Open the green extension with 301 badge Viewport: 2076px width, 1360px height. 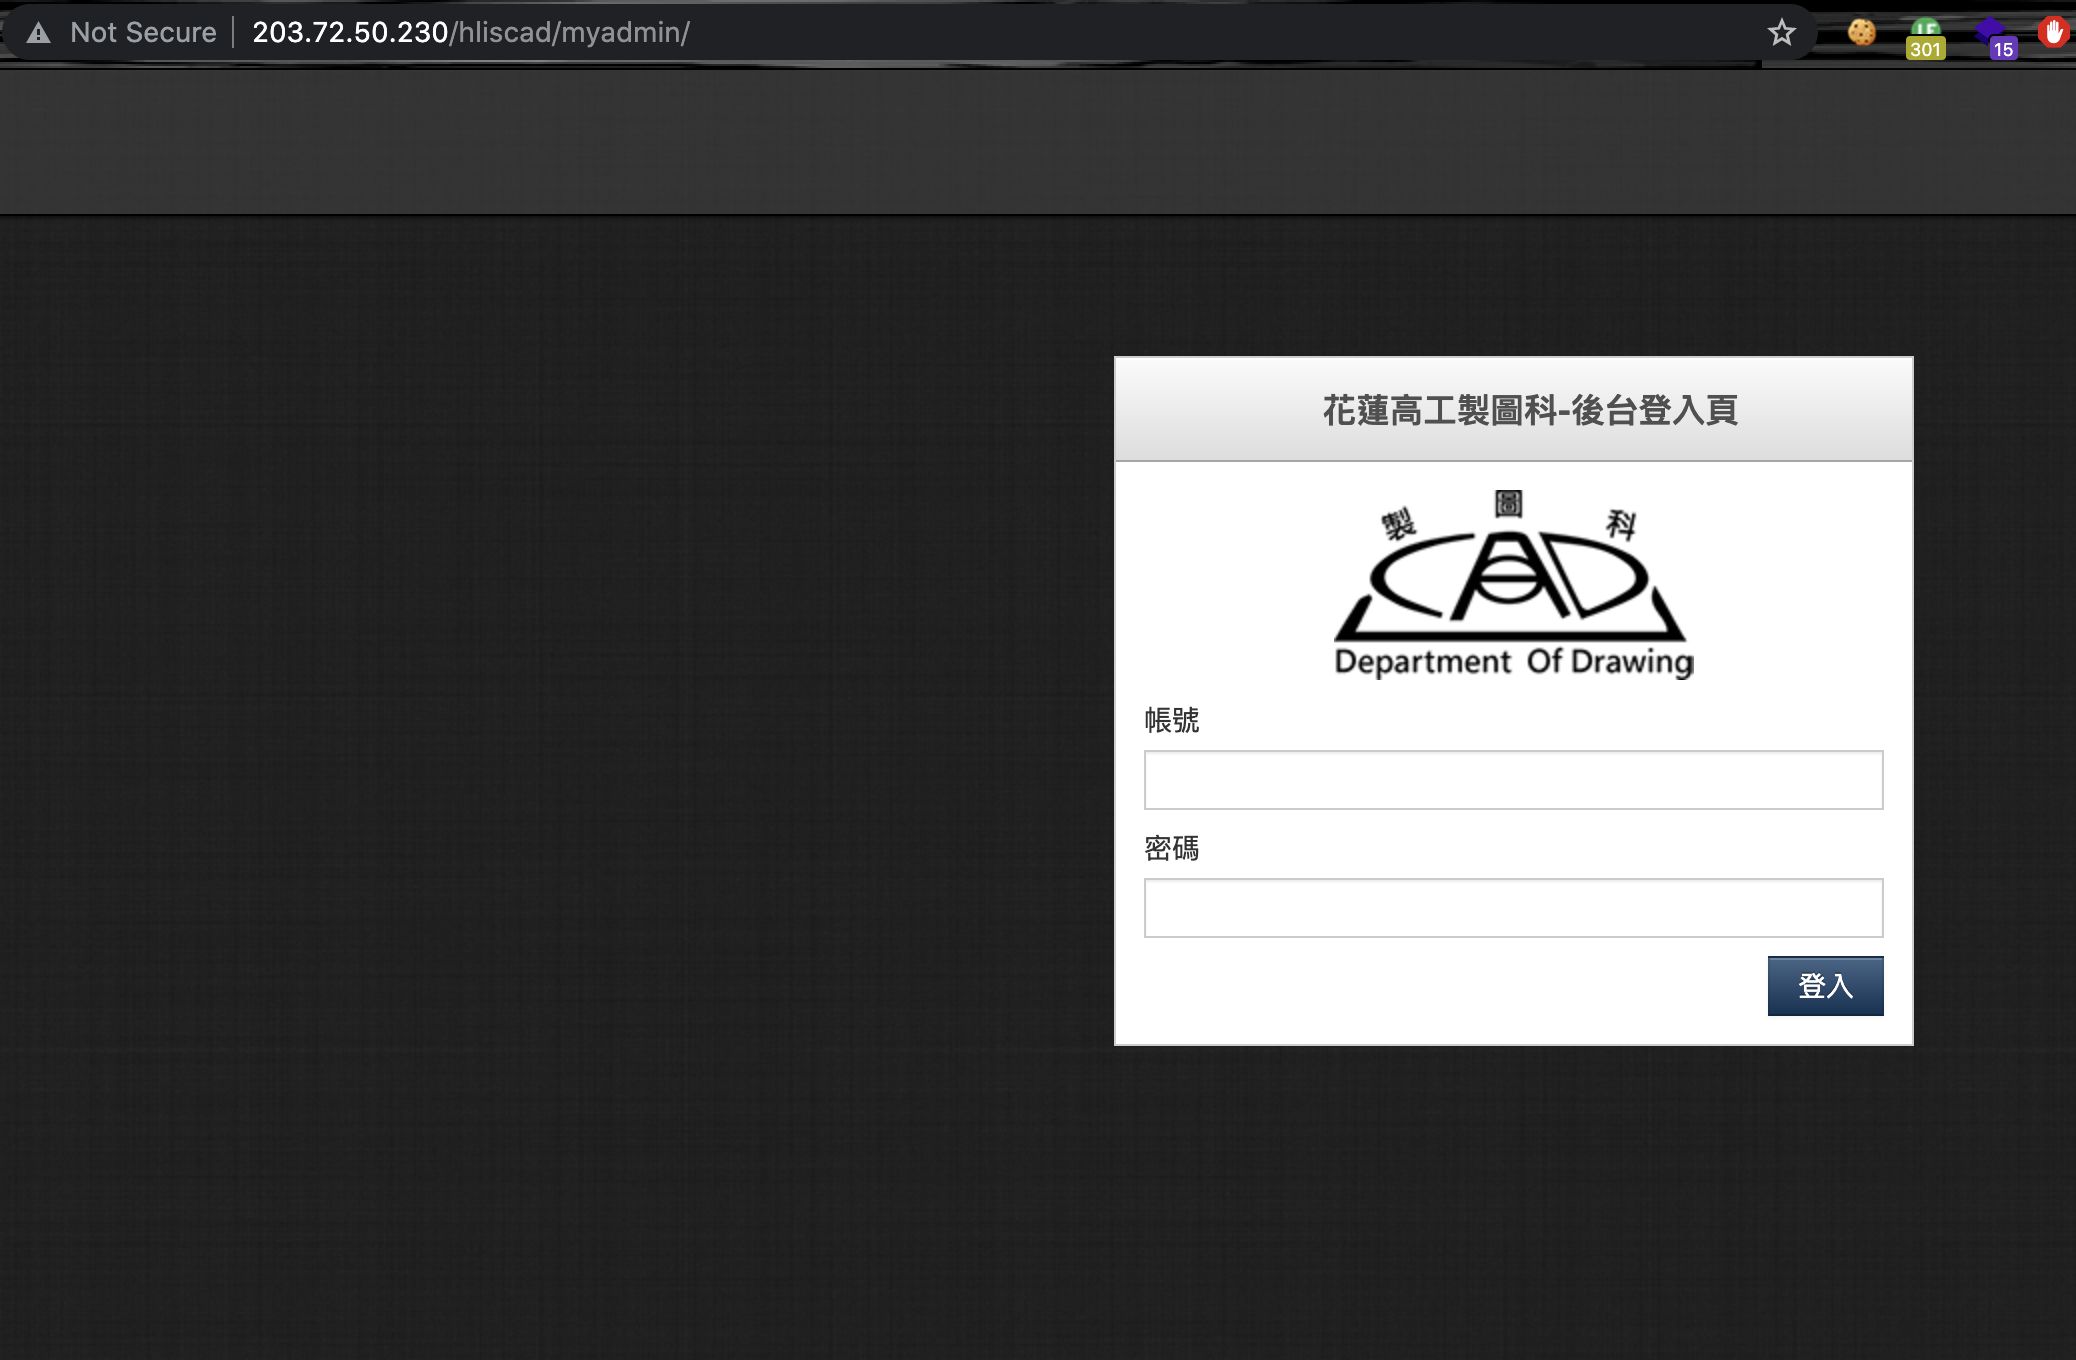[x=1925, y=38]
